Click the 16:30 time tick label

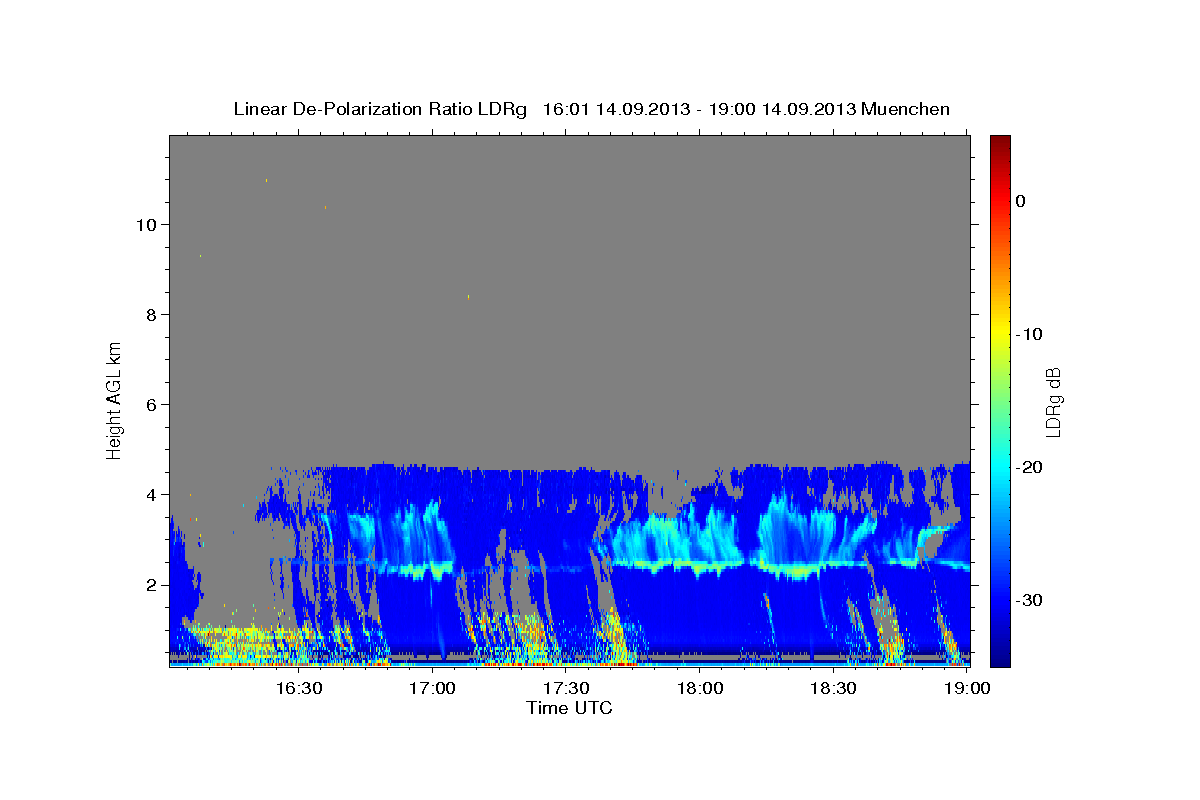pos(298,688)
